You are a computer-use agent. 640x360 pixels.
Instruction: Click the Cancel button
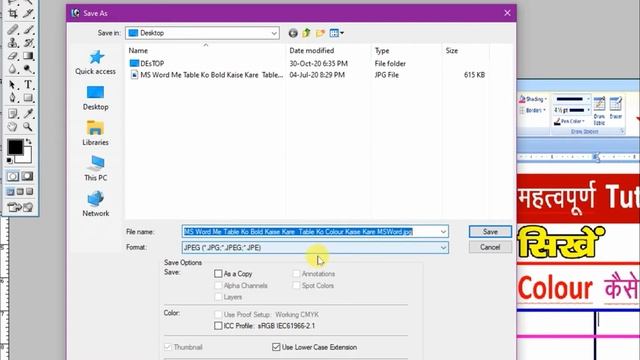pos(490,247)
